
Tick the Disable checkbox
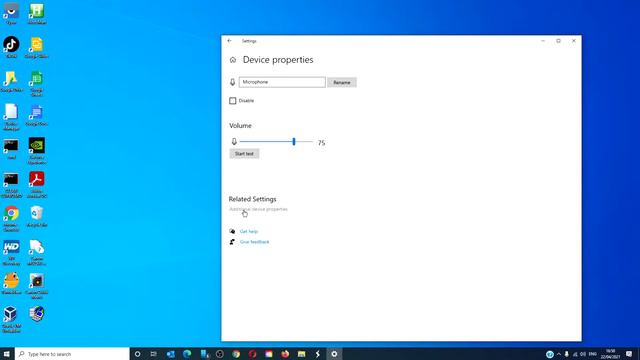point(233,101)
